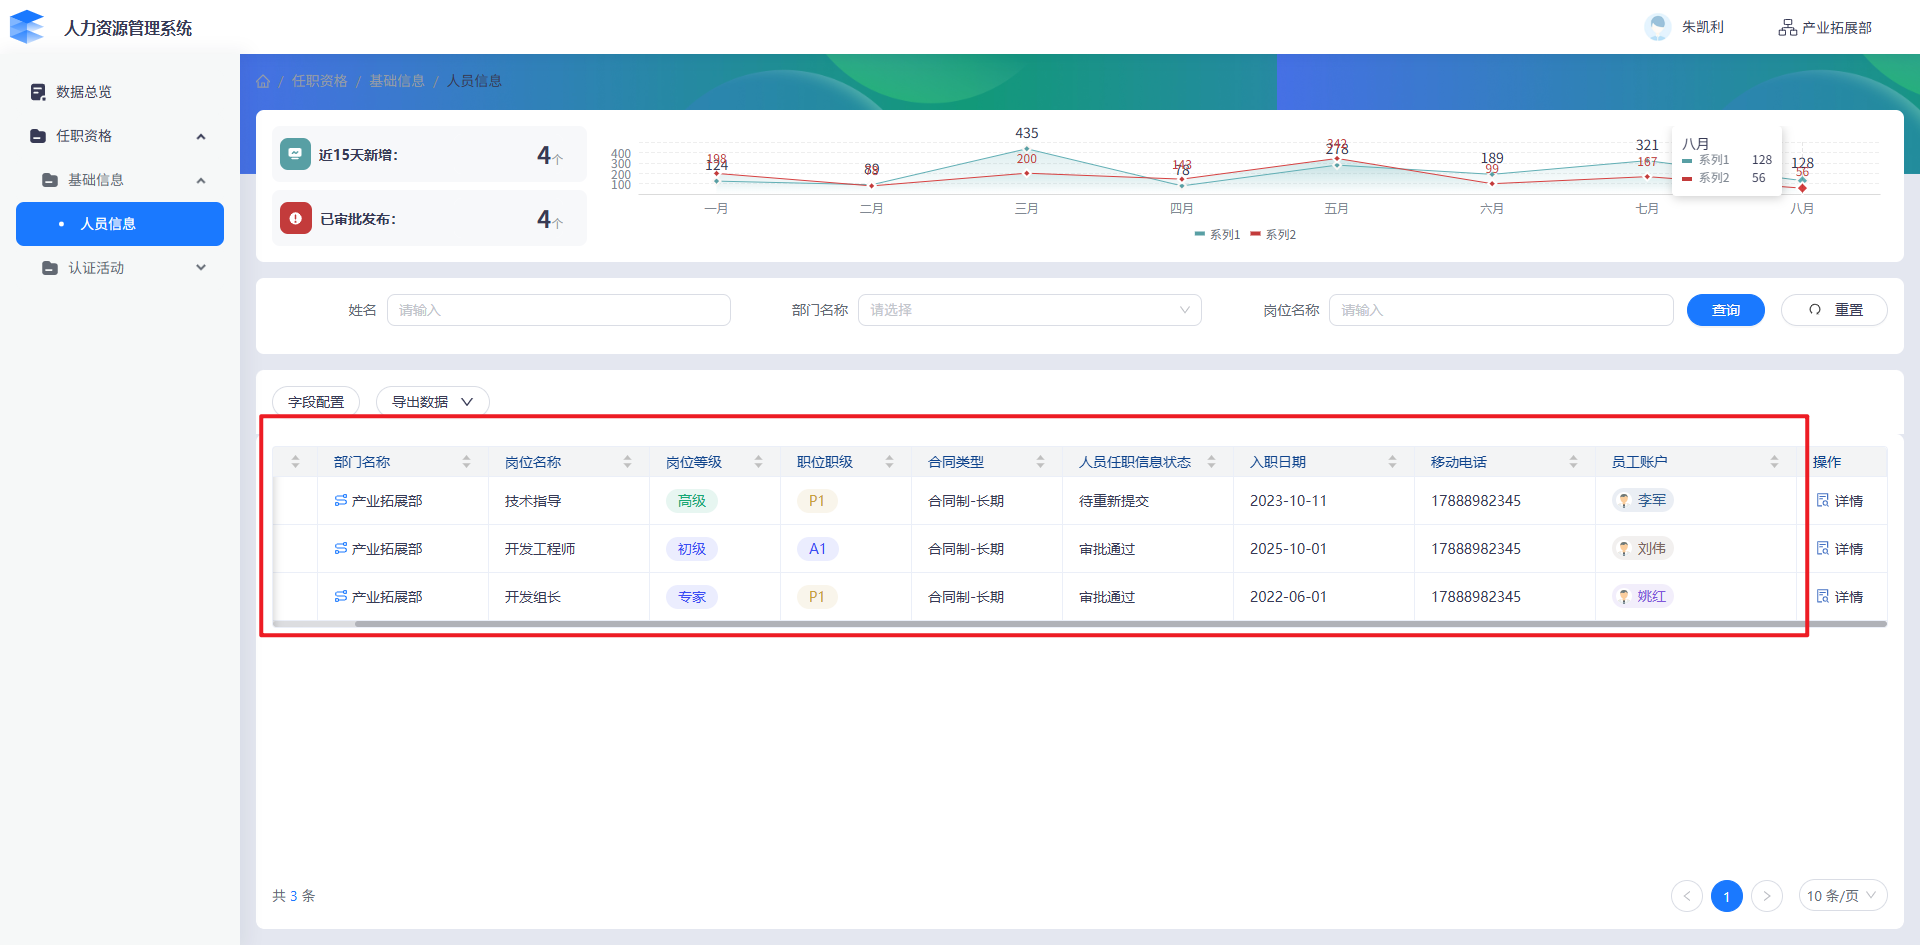Click the 近15天新增 green card icon
This screenshot has height=945, width=1920.
point(295,154)
